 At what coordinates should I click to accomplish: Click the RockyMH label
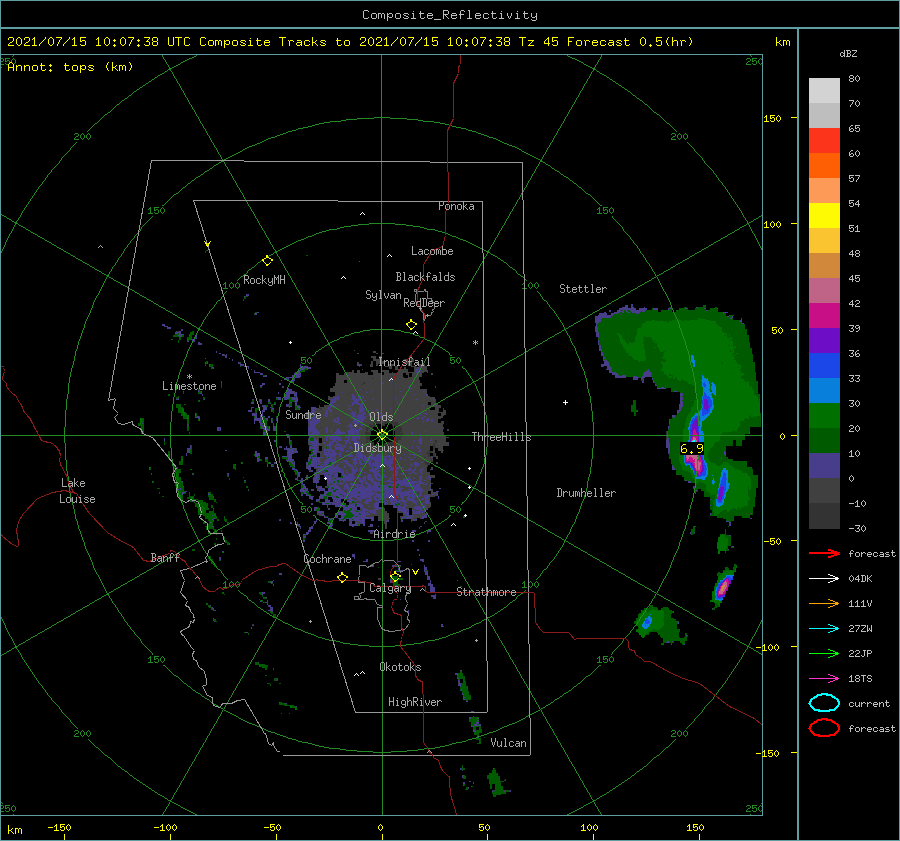tap(264, 280)
